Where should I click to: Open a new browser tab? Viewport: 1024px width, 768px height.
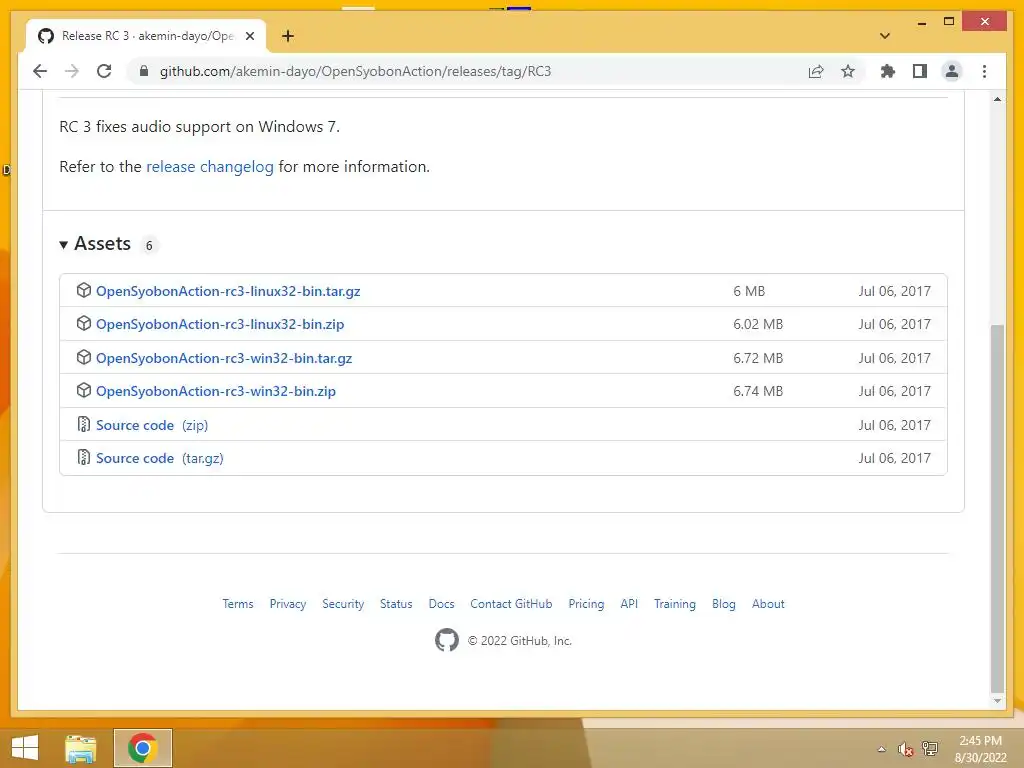click(x=288, y=36)
